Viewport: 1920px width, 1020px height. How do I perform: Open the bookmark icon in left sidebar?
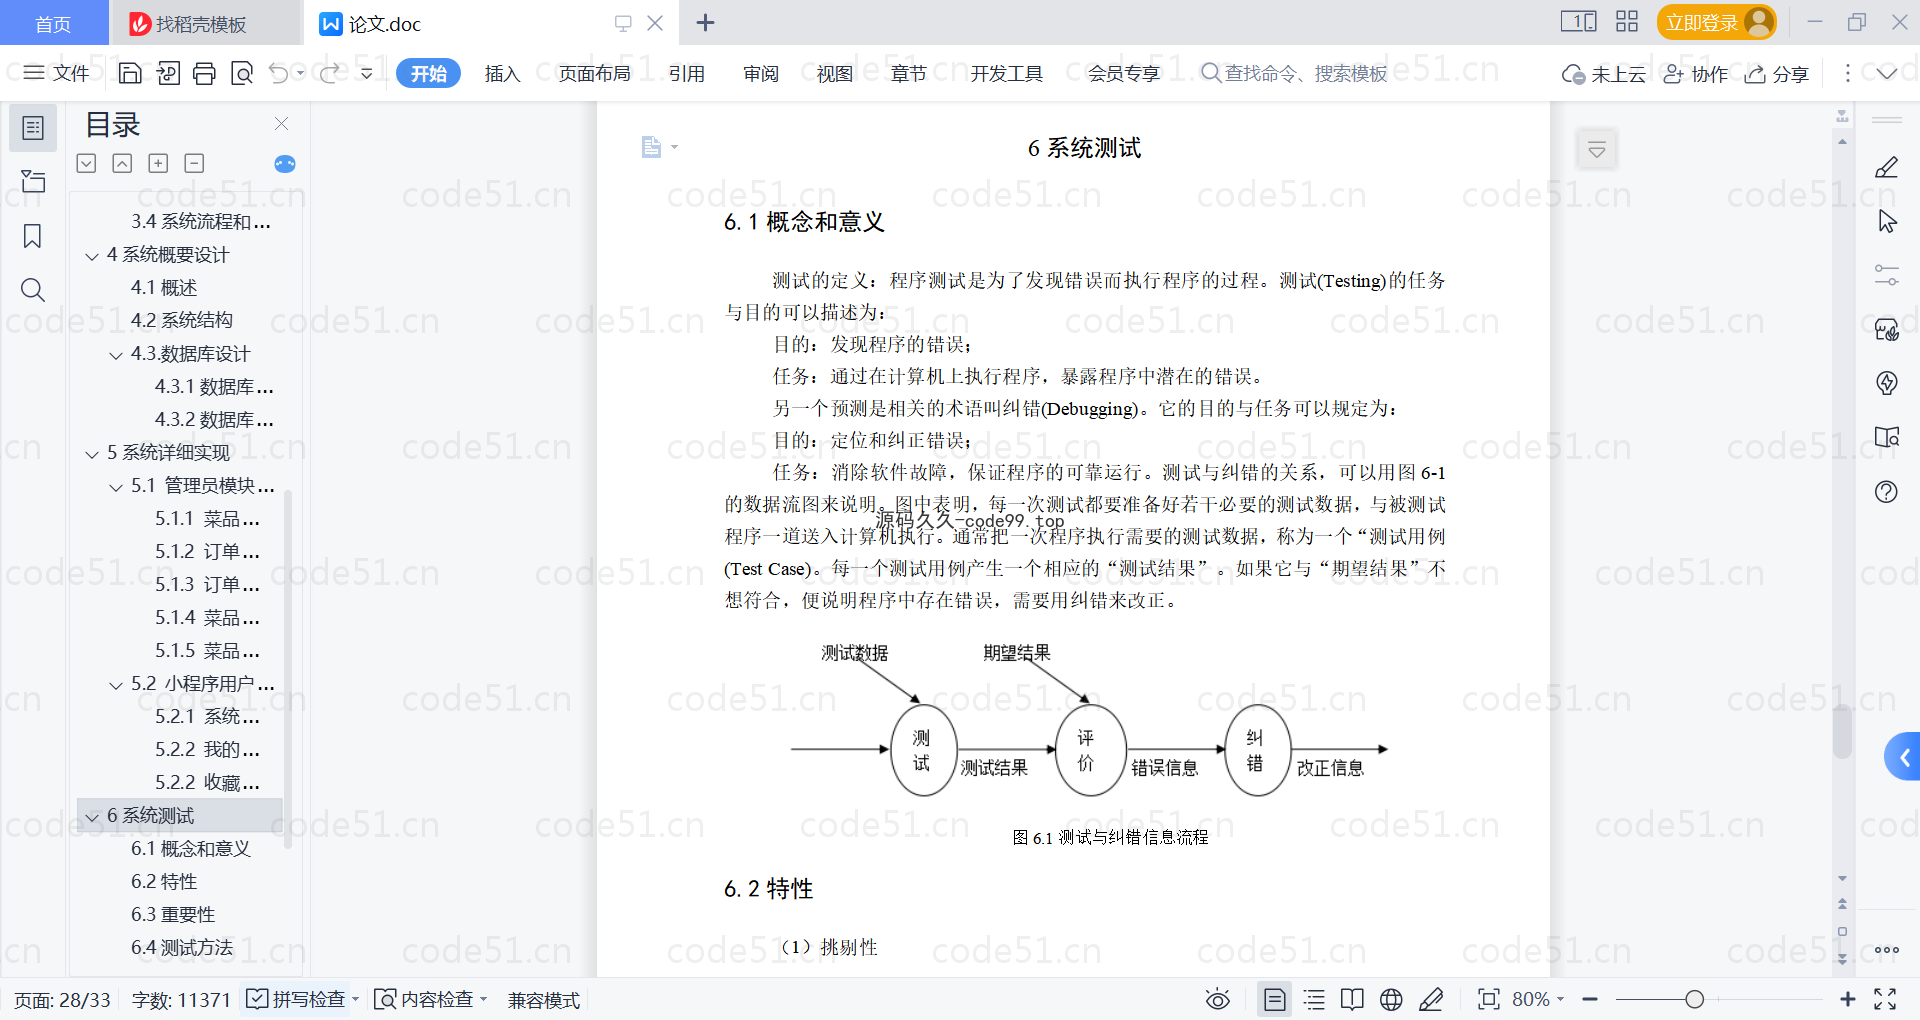[x=33, y=236]
